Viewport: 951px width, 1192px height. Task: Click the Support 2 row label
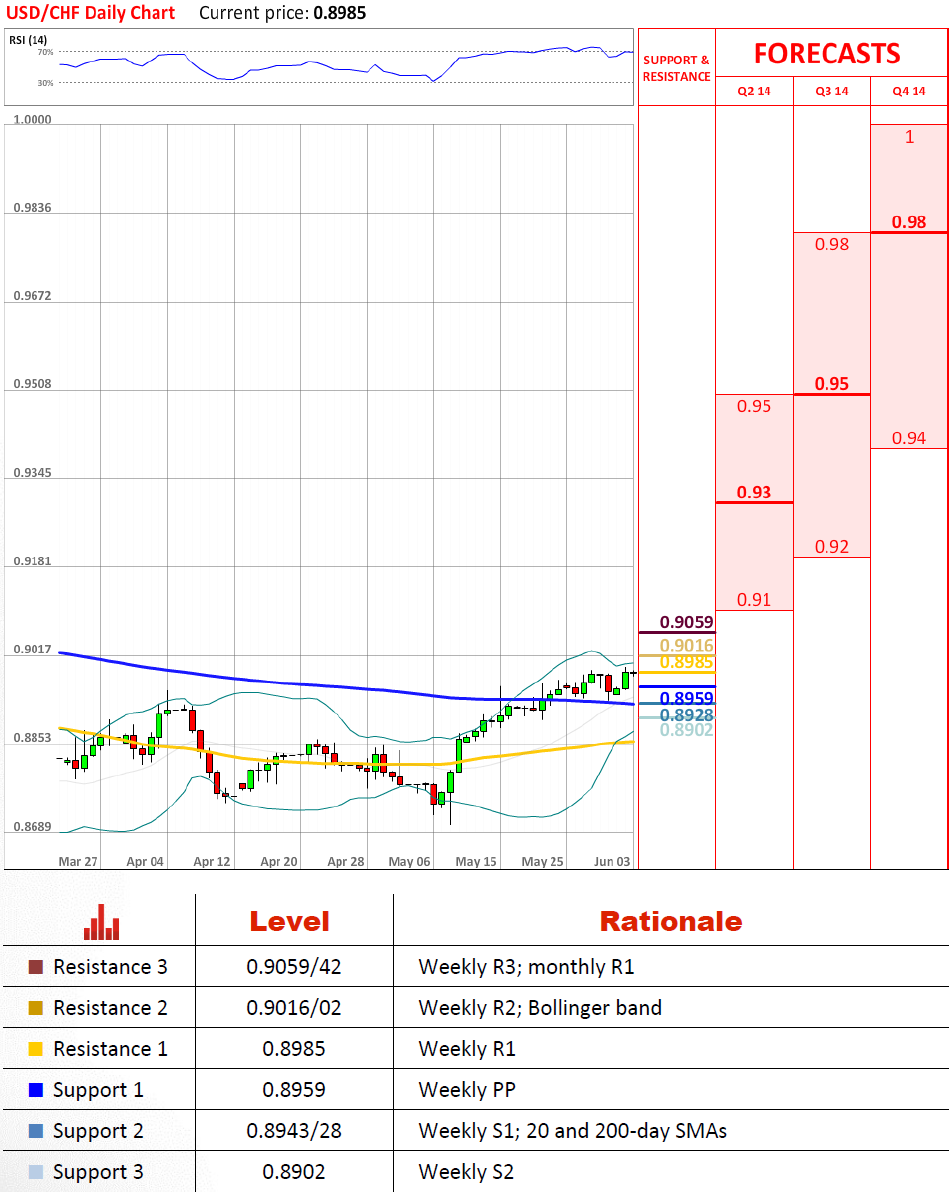coord(98,1131)
